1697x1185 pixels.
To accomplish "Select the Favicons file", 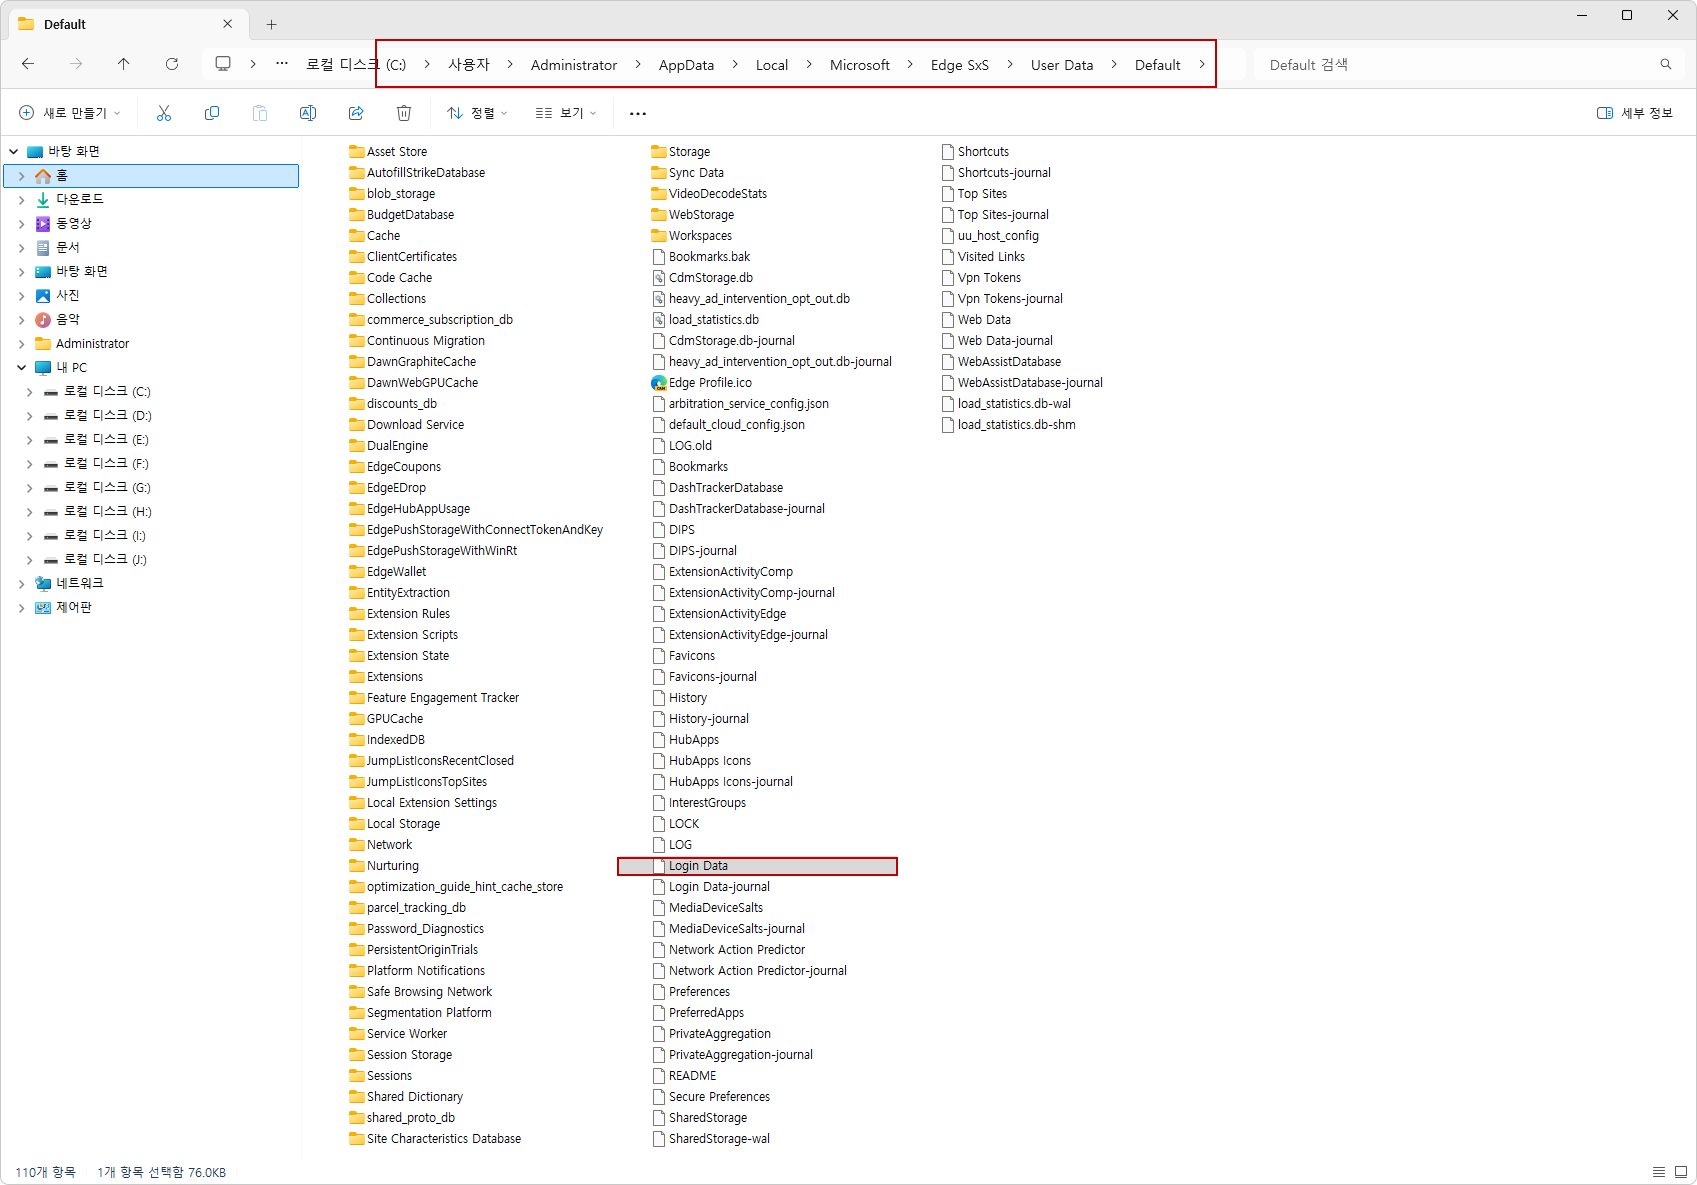I will coord(684,656).
